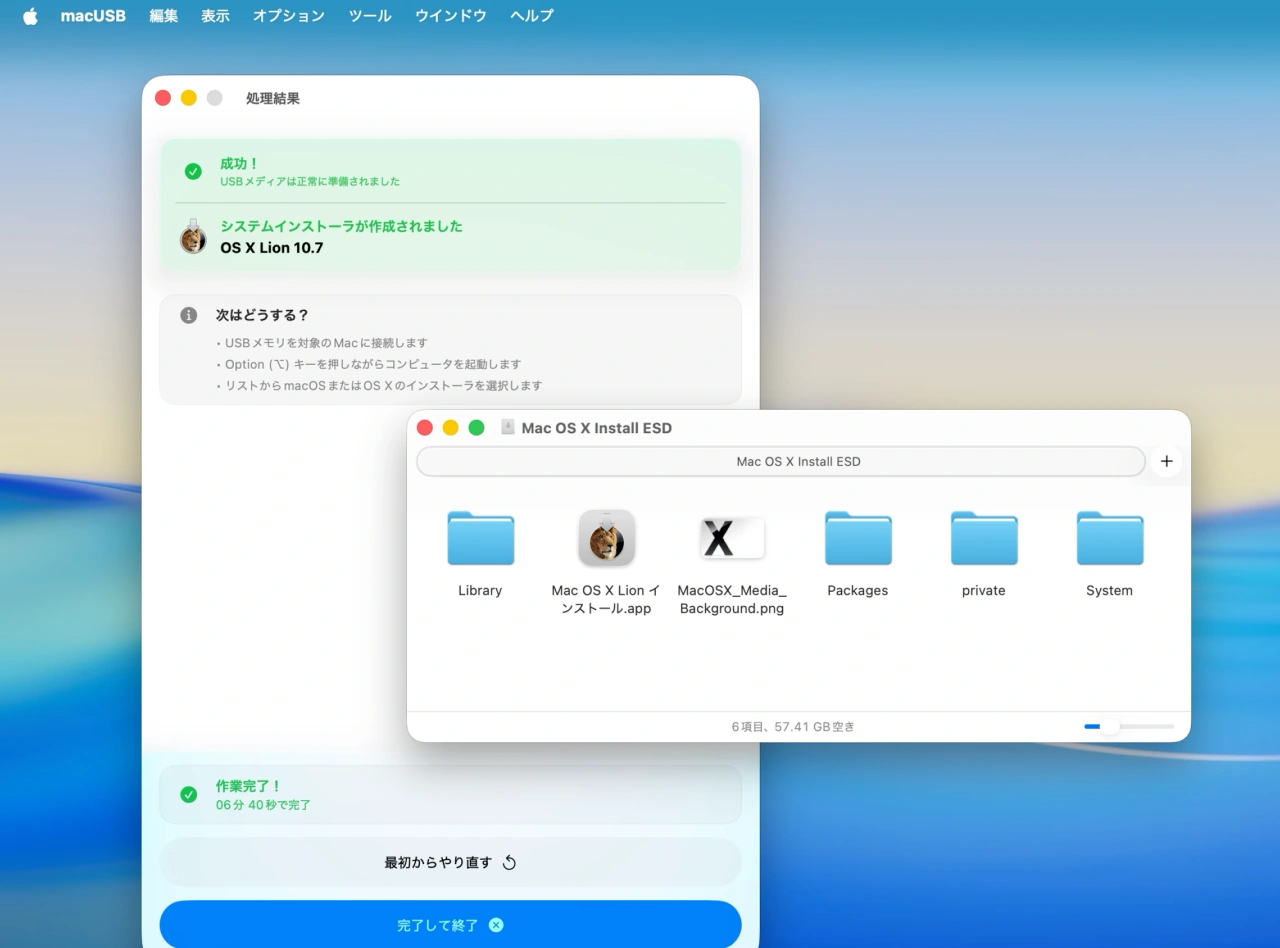Open Mac OS X Lion インストール.app
1280x948 pixels.
click(x=605, y=538)
